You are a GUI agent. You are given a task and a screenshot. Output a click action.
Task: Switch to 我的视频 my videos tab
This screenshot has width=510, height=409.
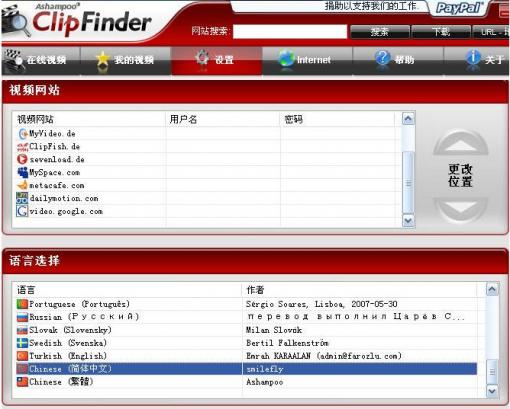[126, 61]
